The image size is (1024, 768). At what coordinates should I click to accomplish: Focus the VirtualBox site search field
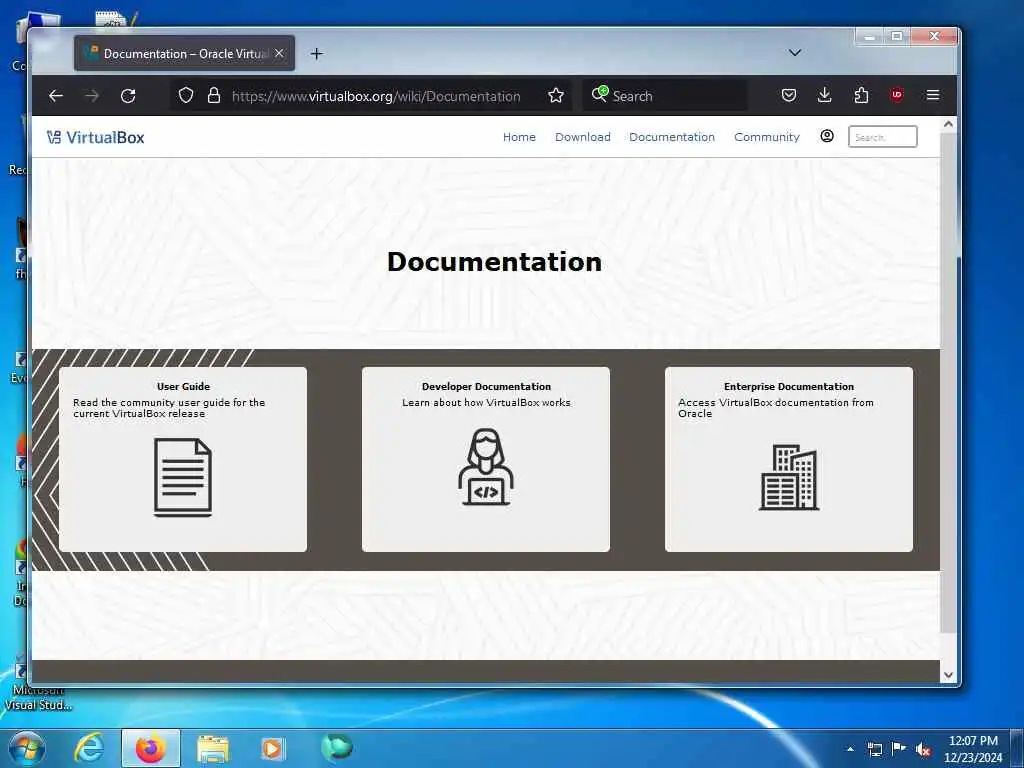pos(882,137)
